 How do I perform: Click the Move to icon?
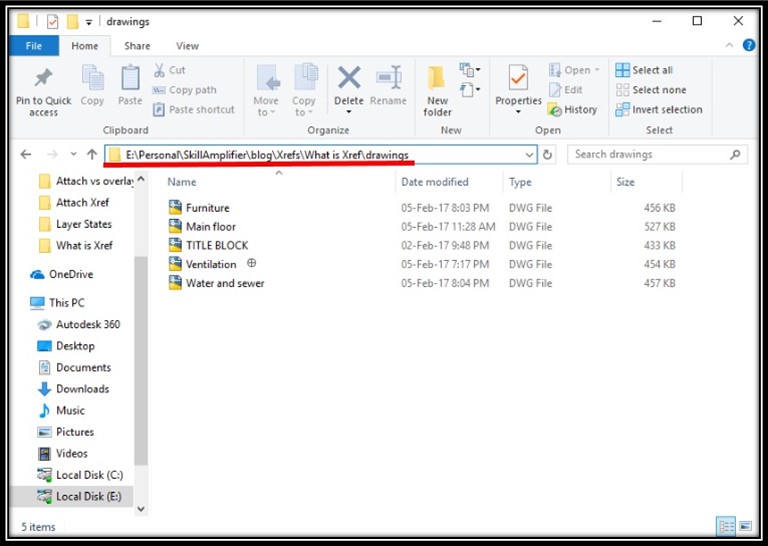(267, 78)
